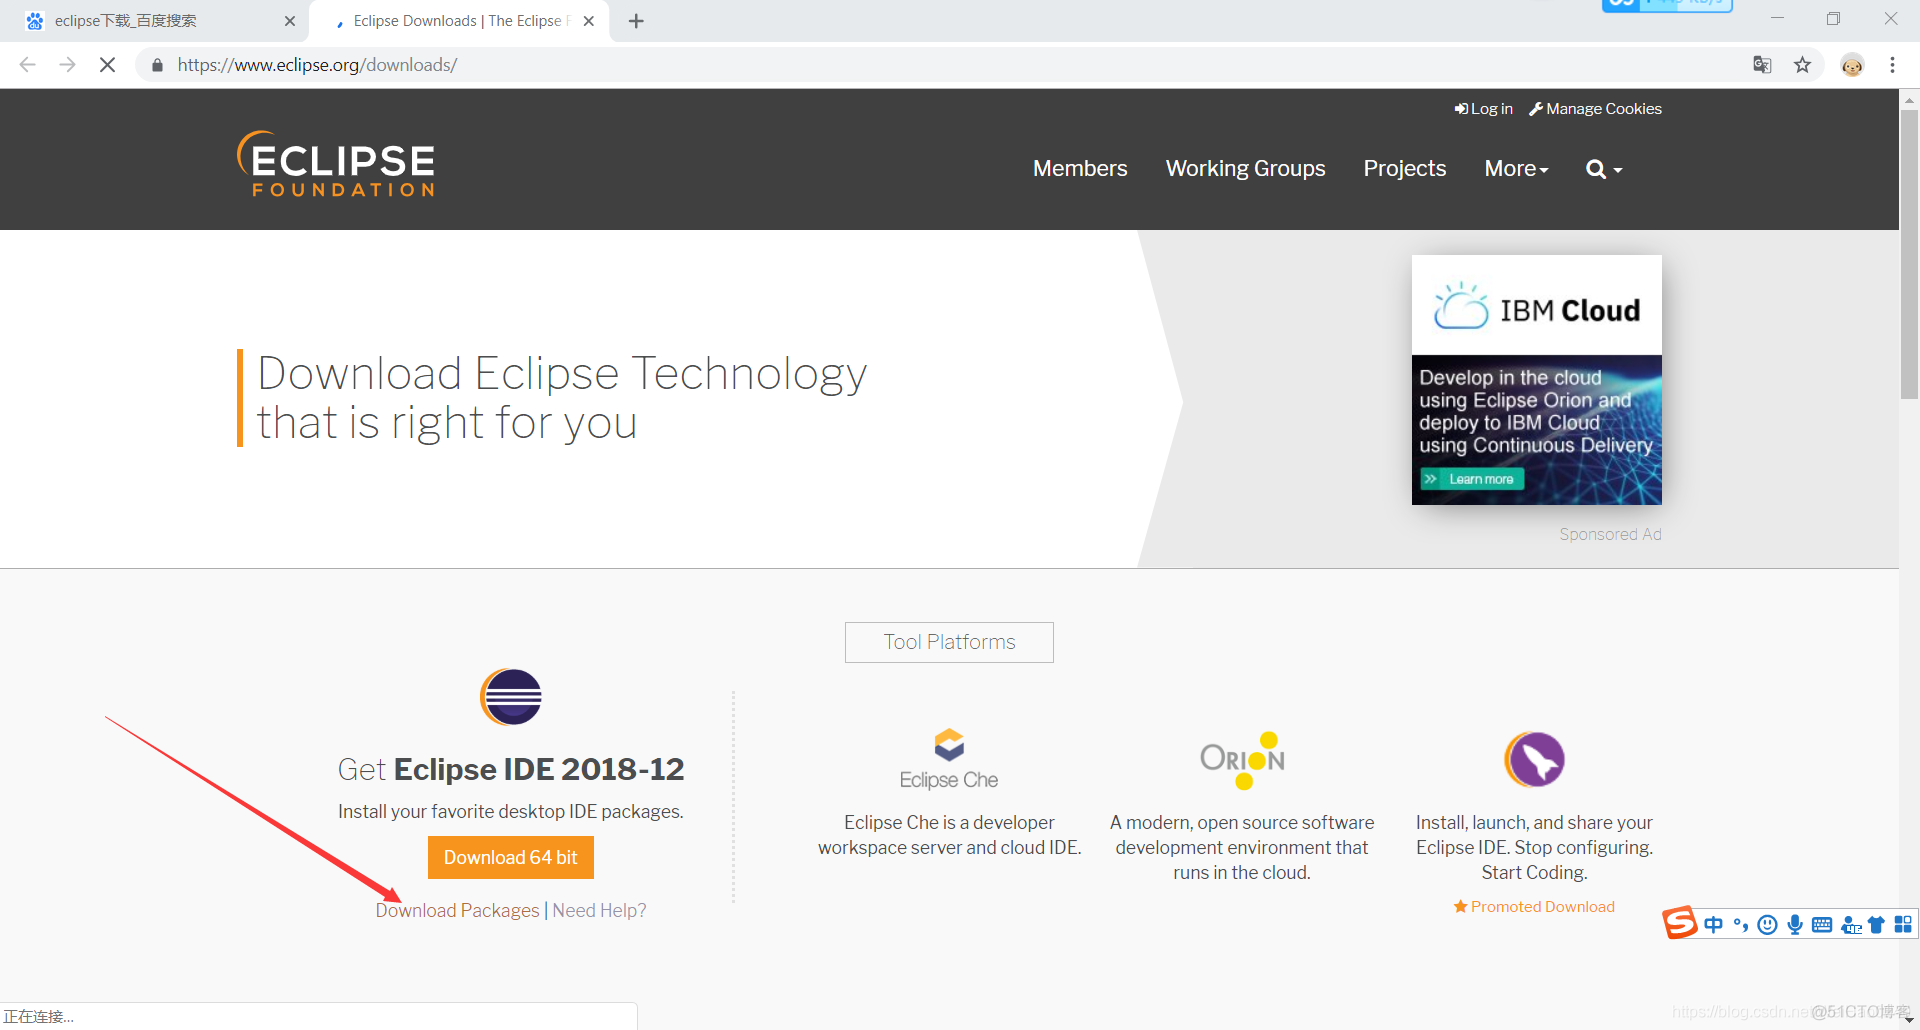Open the Sogou soft keyboard icon
Viewport: 1920px width, 1030px height.
pos(1822,925)
